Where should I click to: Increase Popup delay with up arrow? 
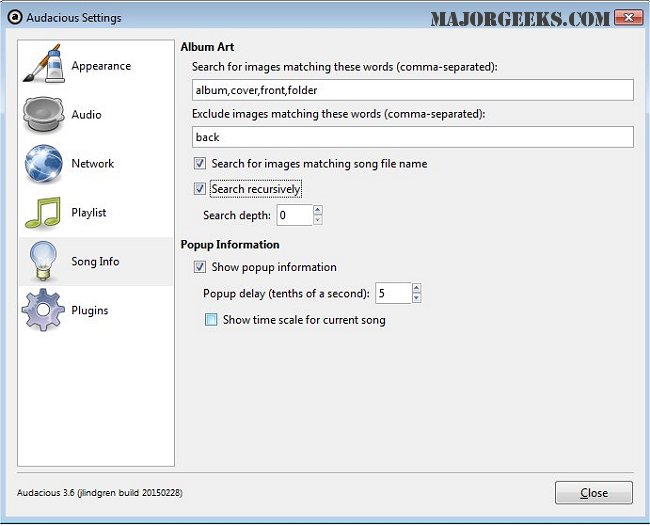pyautogui.click(x=417, y=288)
